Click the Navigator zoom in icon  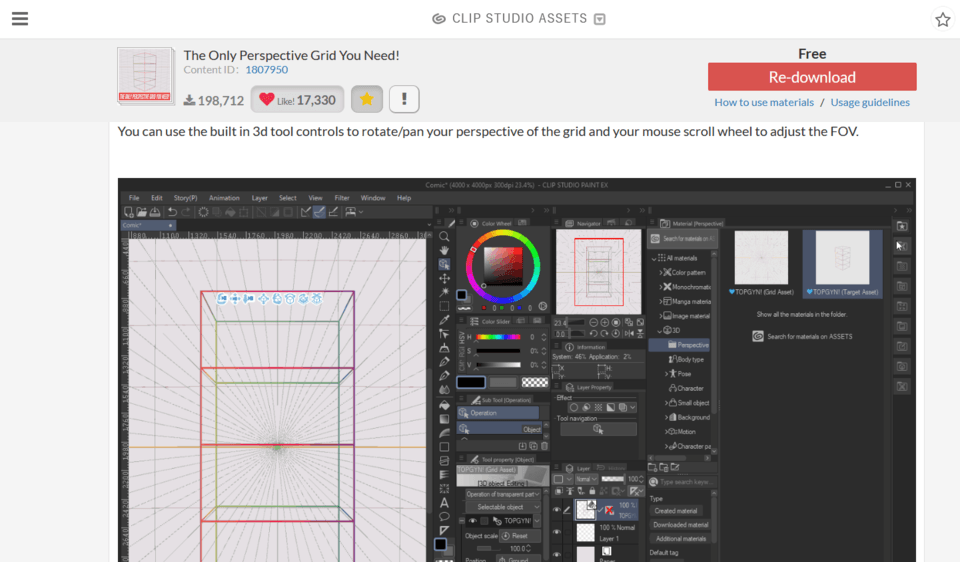tap(605, 323)
